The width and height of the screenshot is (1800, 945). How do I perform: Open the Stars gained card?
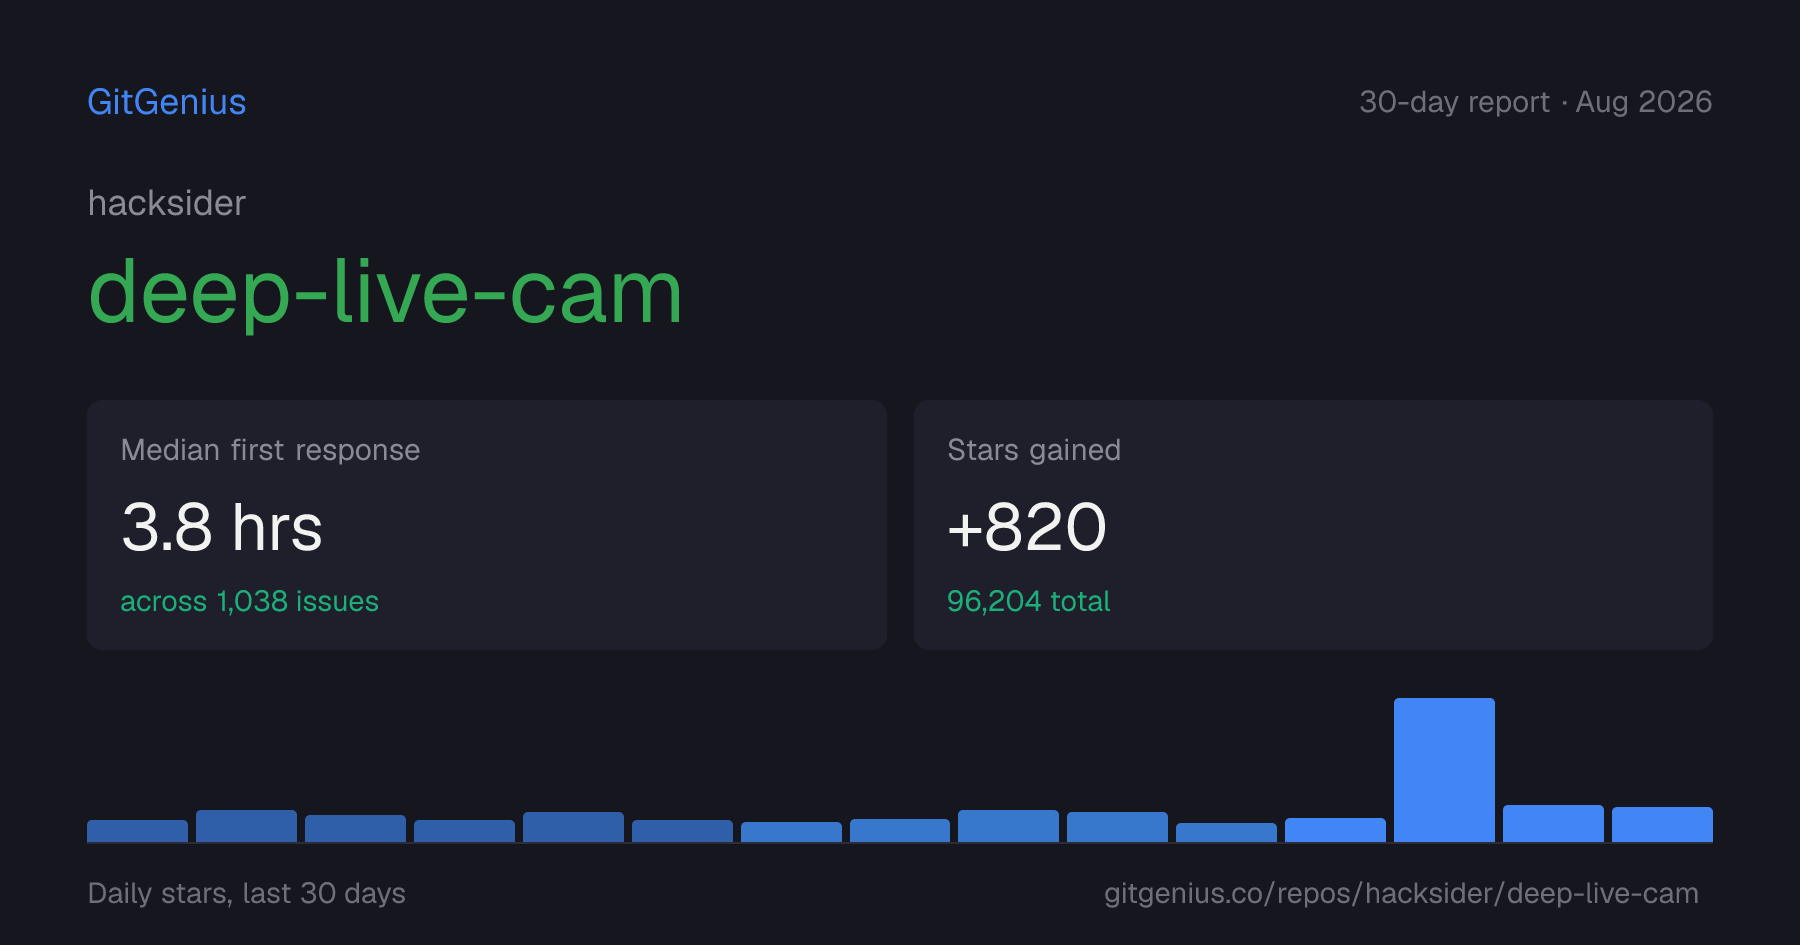coord(1313,525)
